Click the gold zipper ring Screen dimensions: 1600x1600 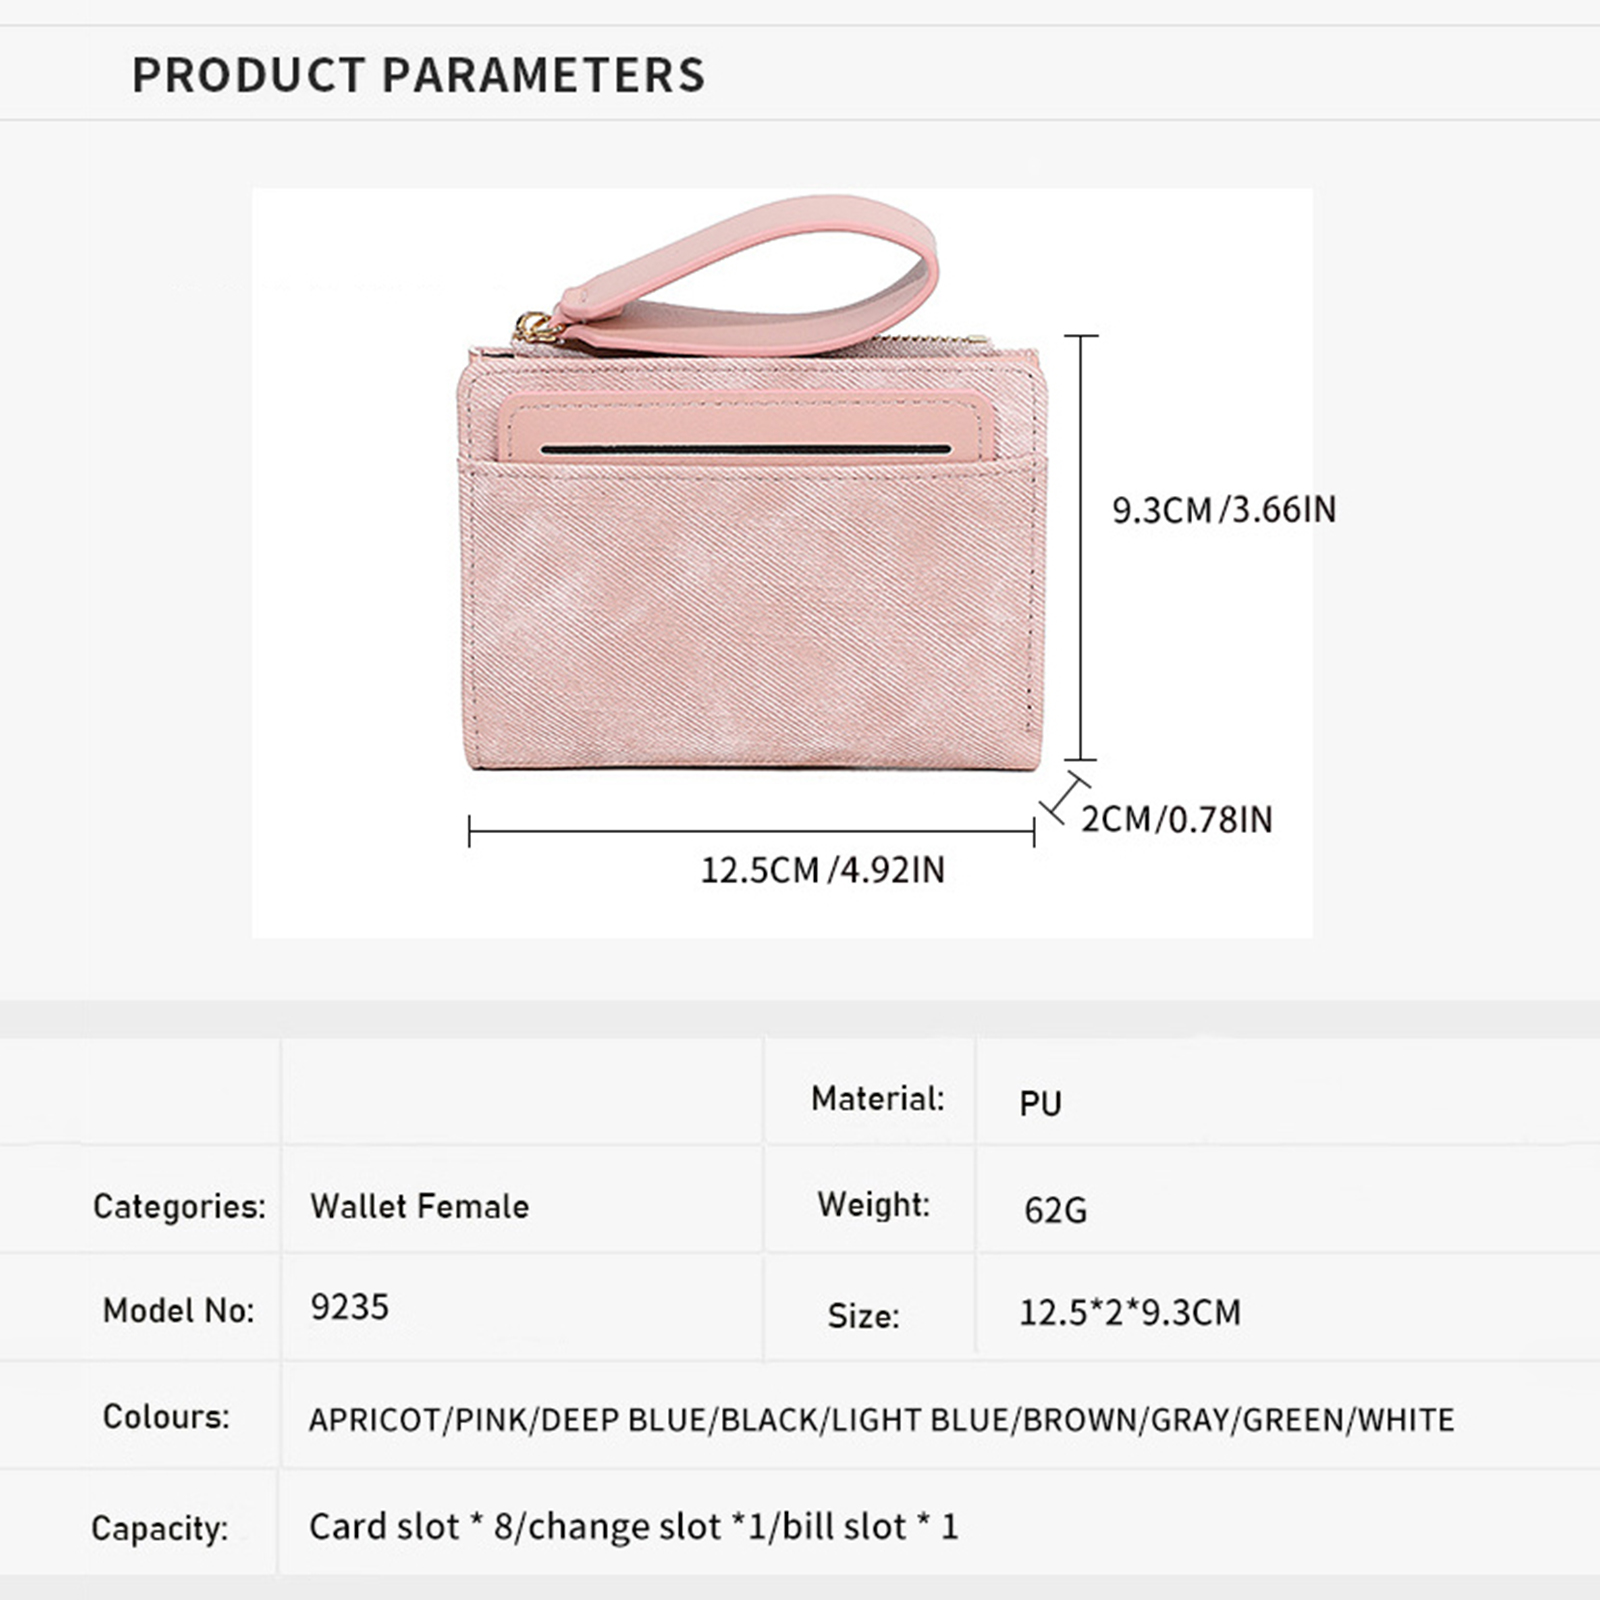536,327
